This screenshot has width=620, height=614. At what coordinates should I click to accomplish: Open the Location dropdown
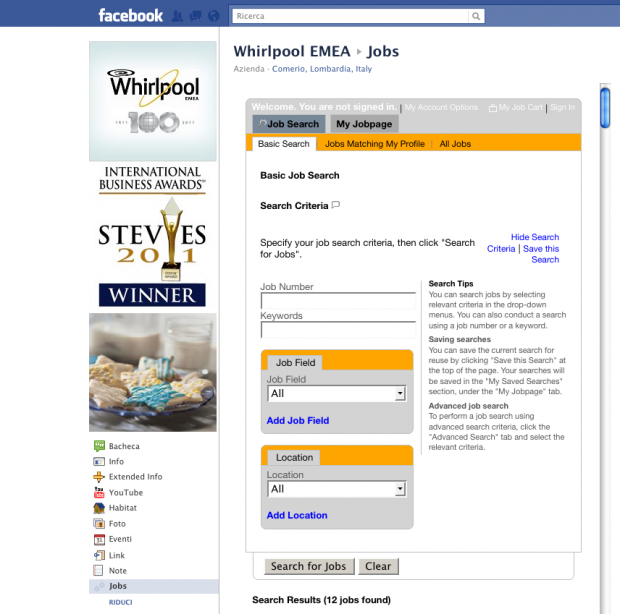coord(337,489)
